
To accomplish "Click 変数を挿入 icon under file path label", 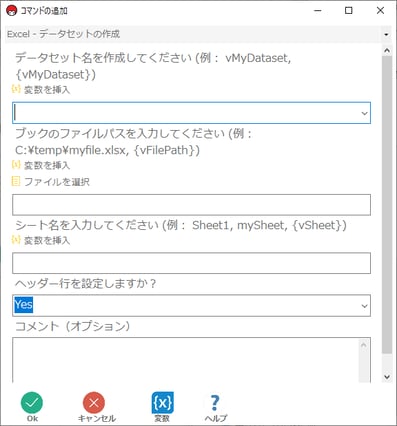I will [x=16, y=164].
